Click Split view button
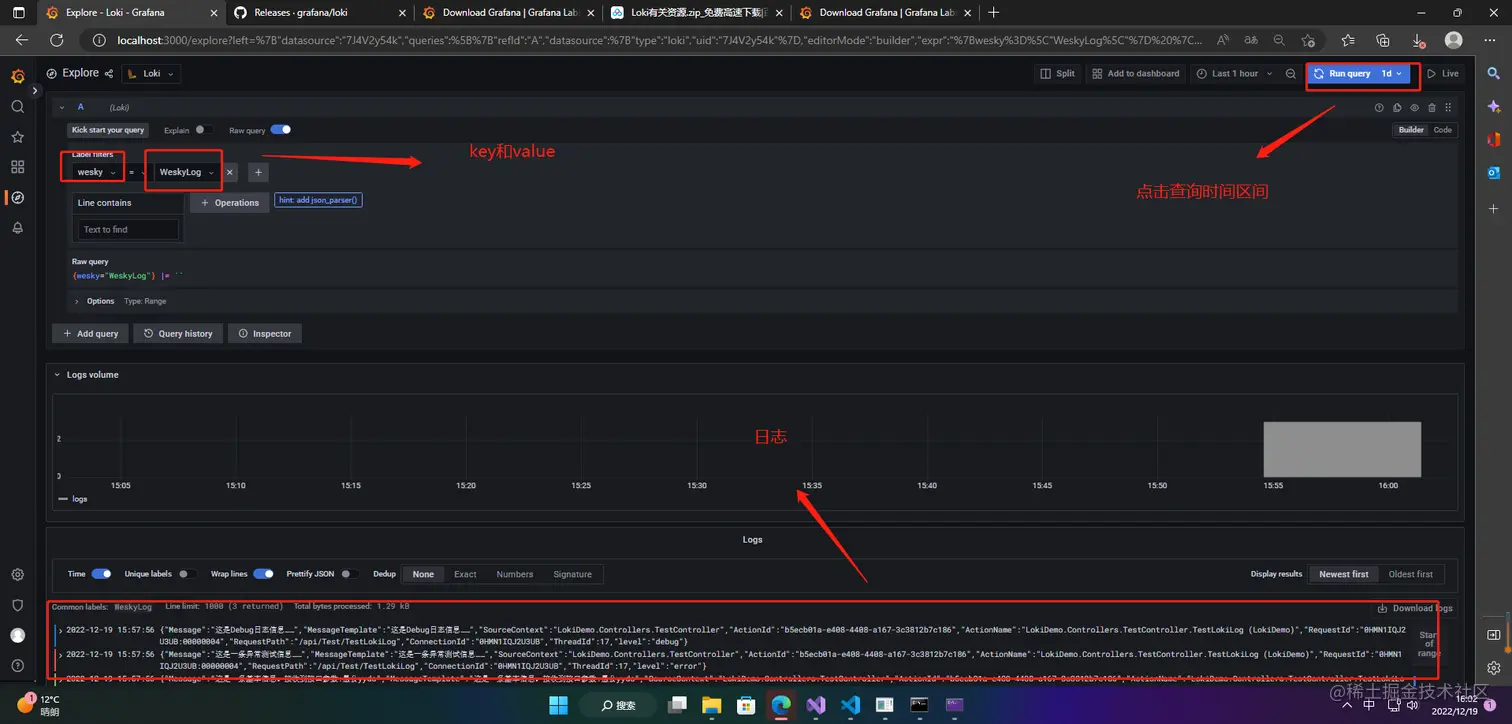 (1058, 73)
